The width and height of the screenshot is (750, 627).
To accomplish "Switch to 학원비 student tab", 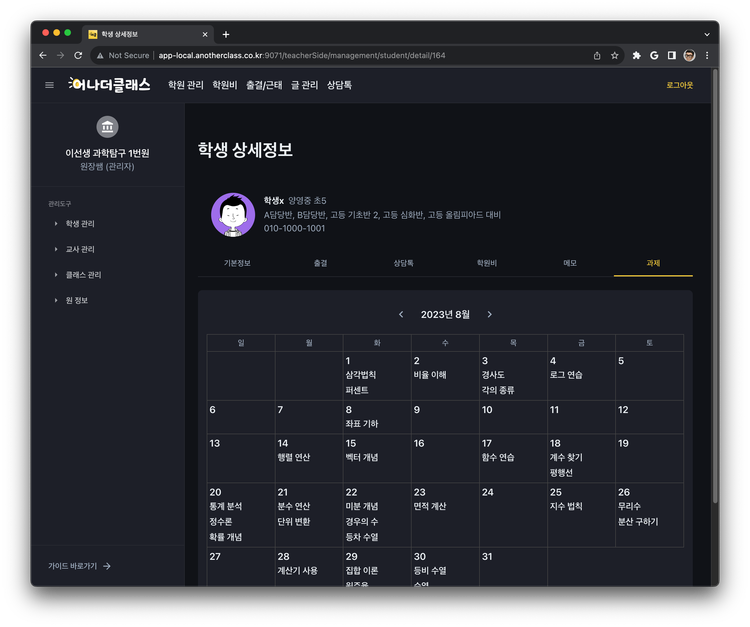I will point(487,263).
